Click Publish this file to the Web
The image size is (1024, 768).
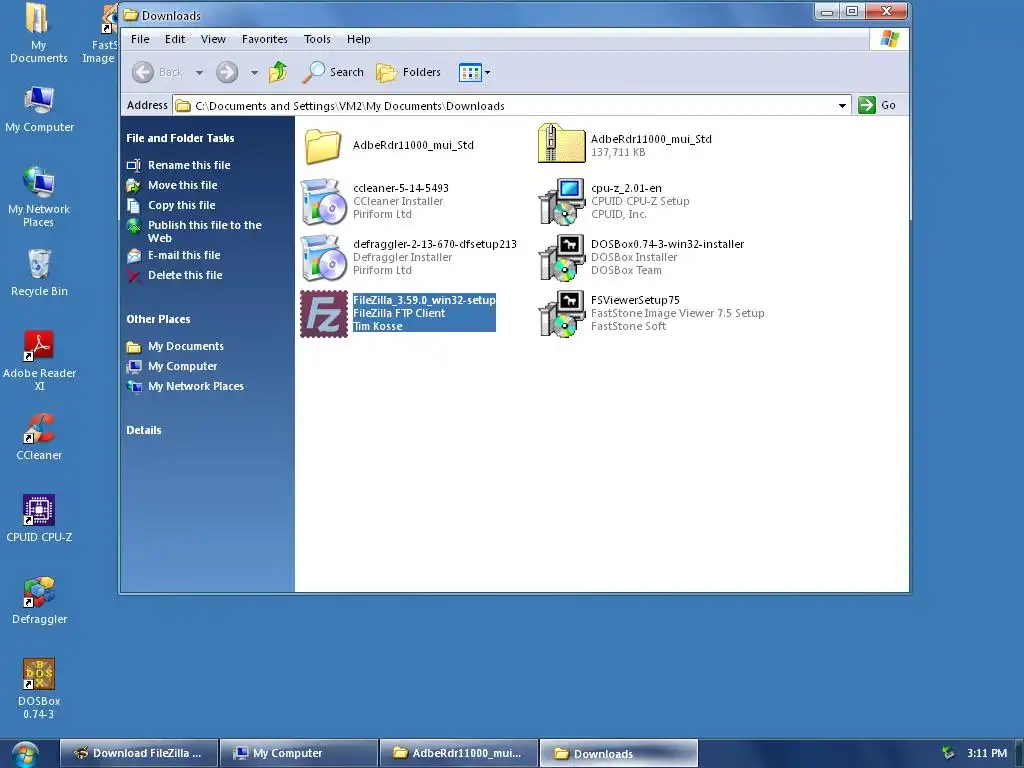coord(204,231)
